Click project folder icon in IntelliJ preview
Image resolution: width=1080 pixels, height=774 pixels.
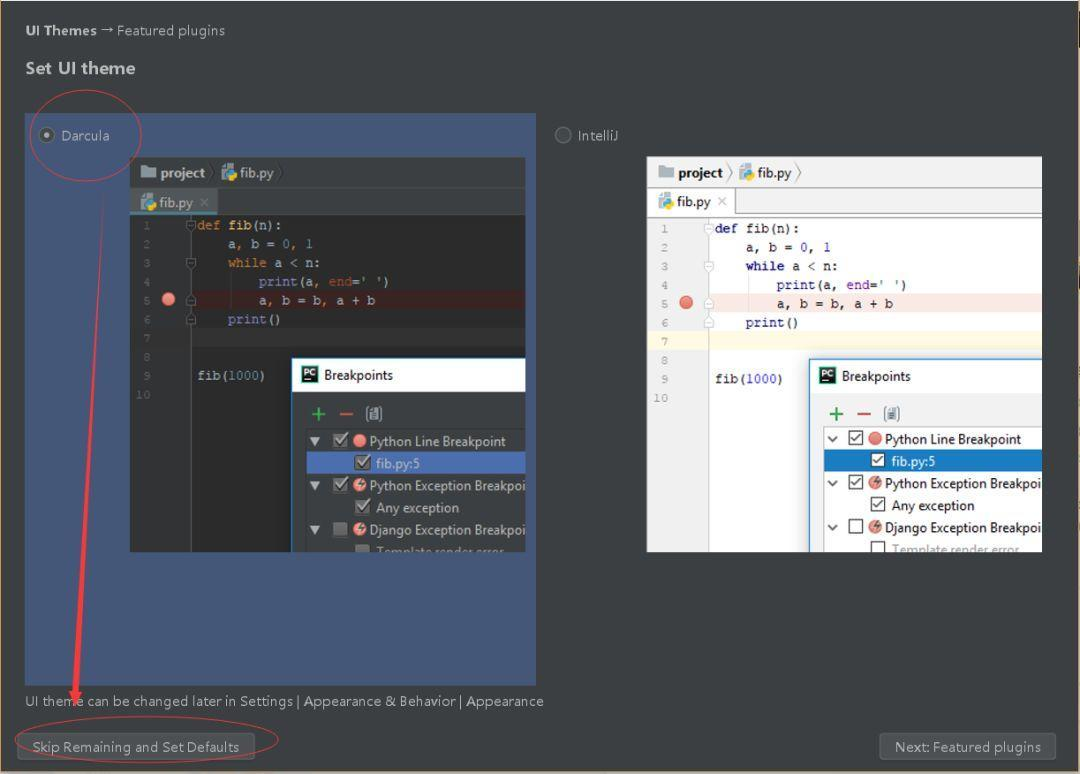665,171
